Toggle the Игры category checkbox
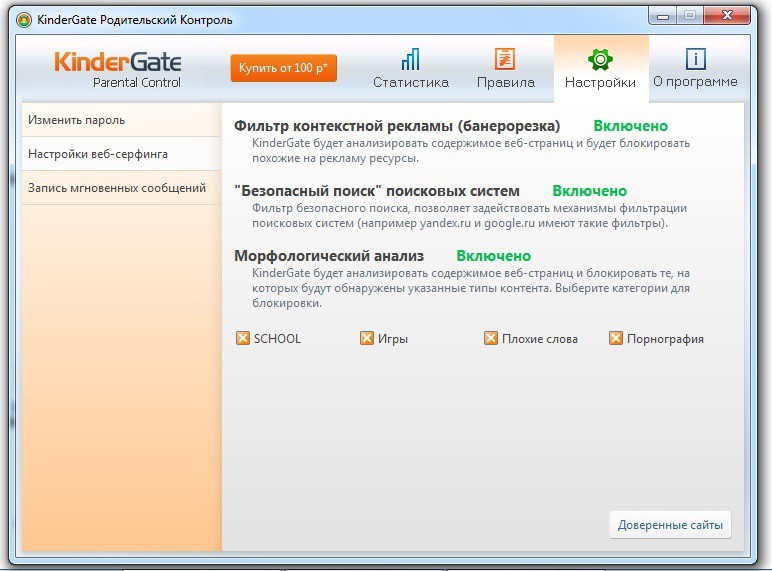The image size is (772, 571). pyautogui.click(x=367, y=339)
